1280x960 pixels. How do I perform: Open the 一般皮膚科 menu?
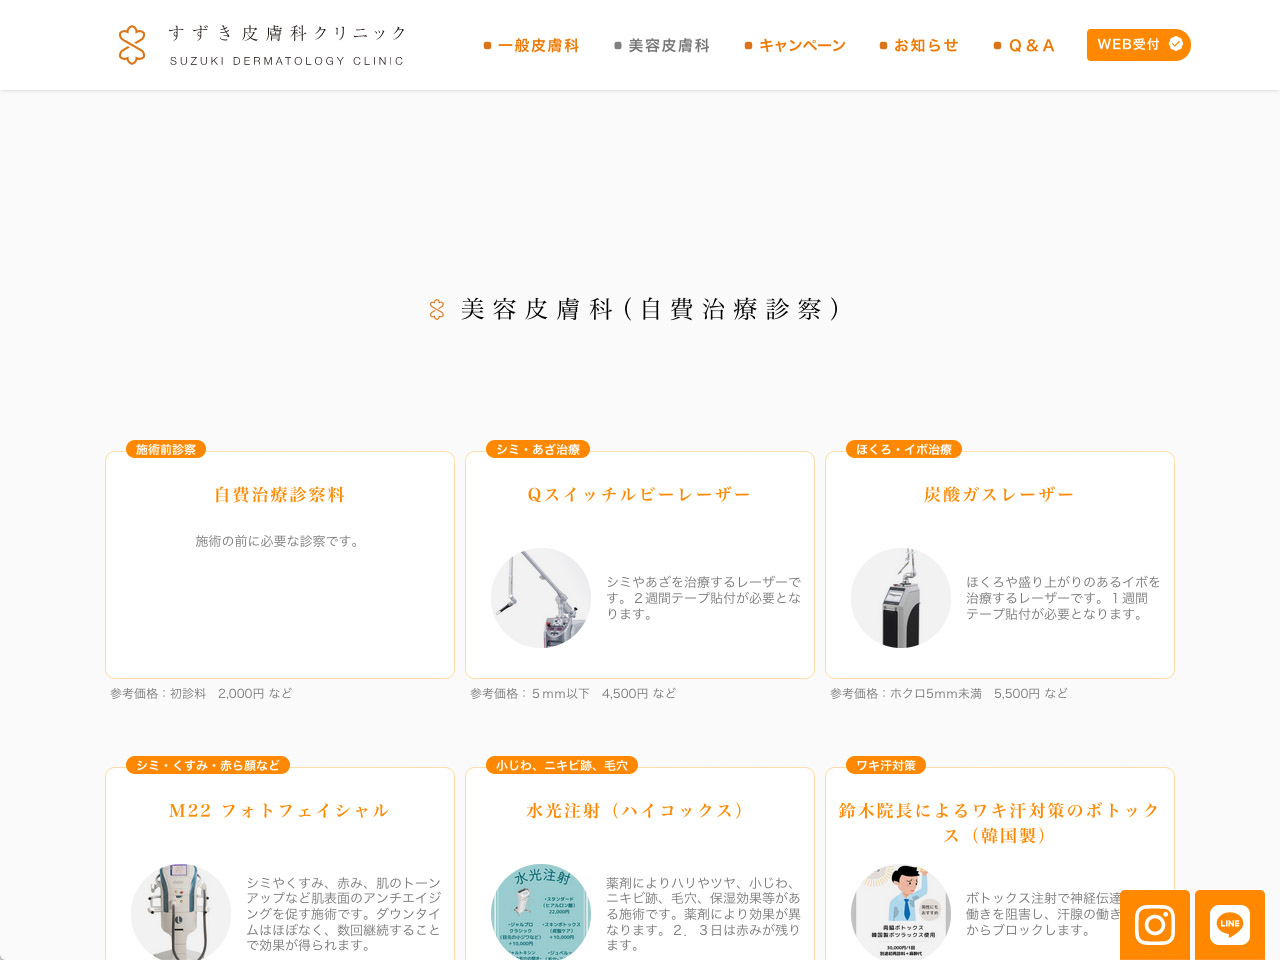(531, 46)
